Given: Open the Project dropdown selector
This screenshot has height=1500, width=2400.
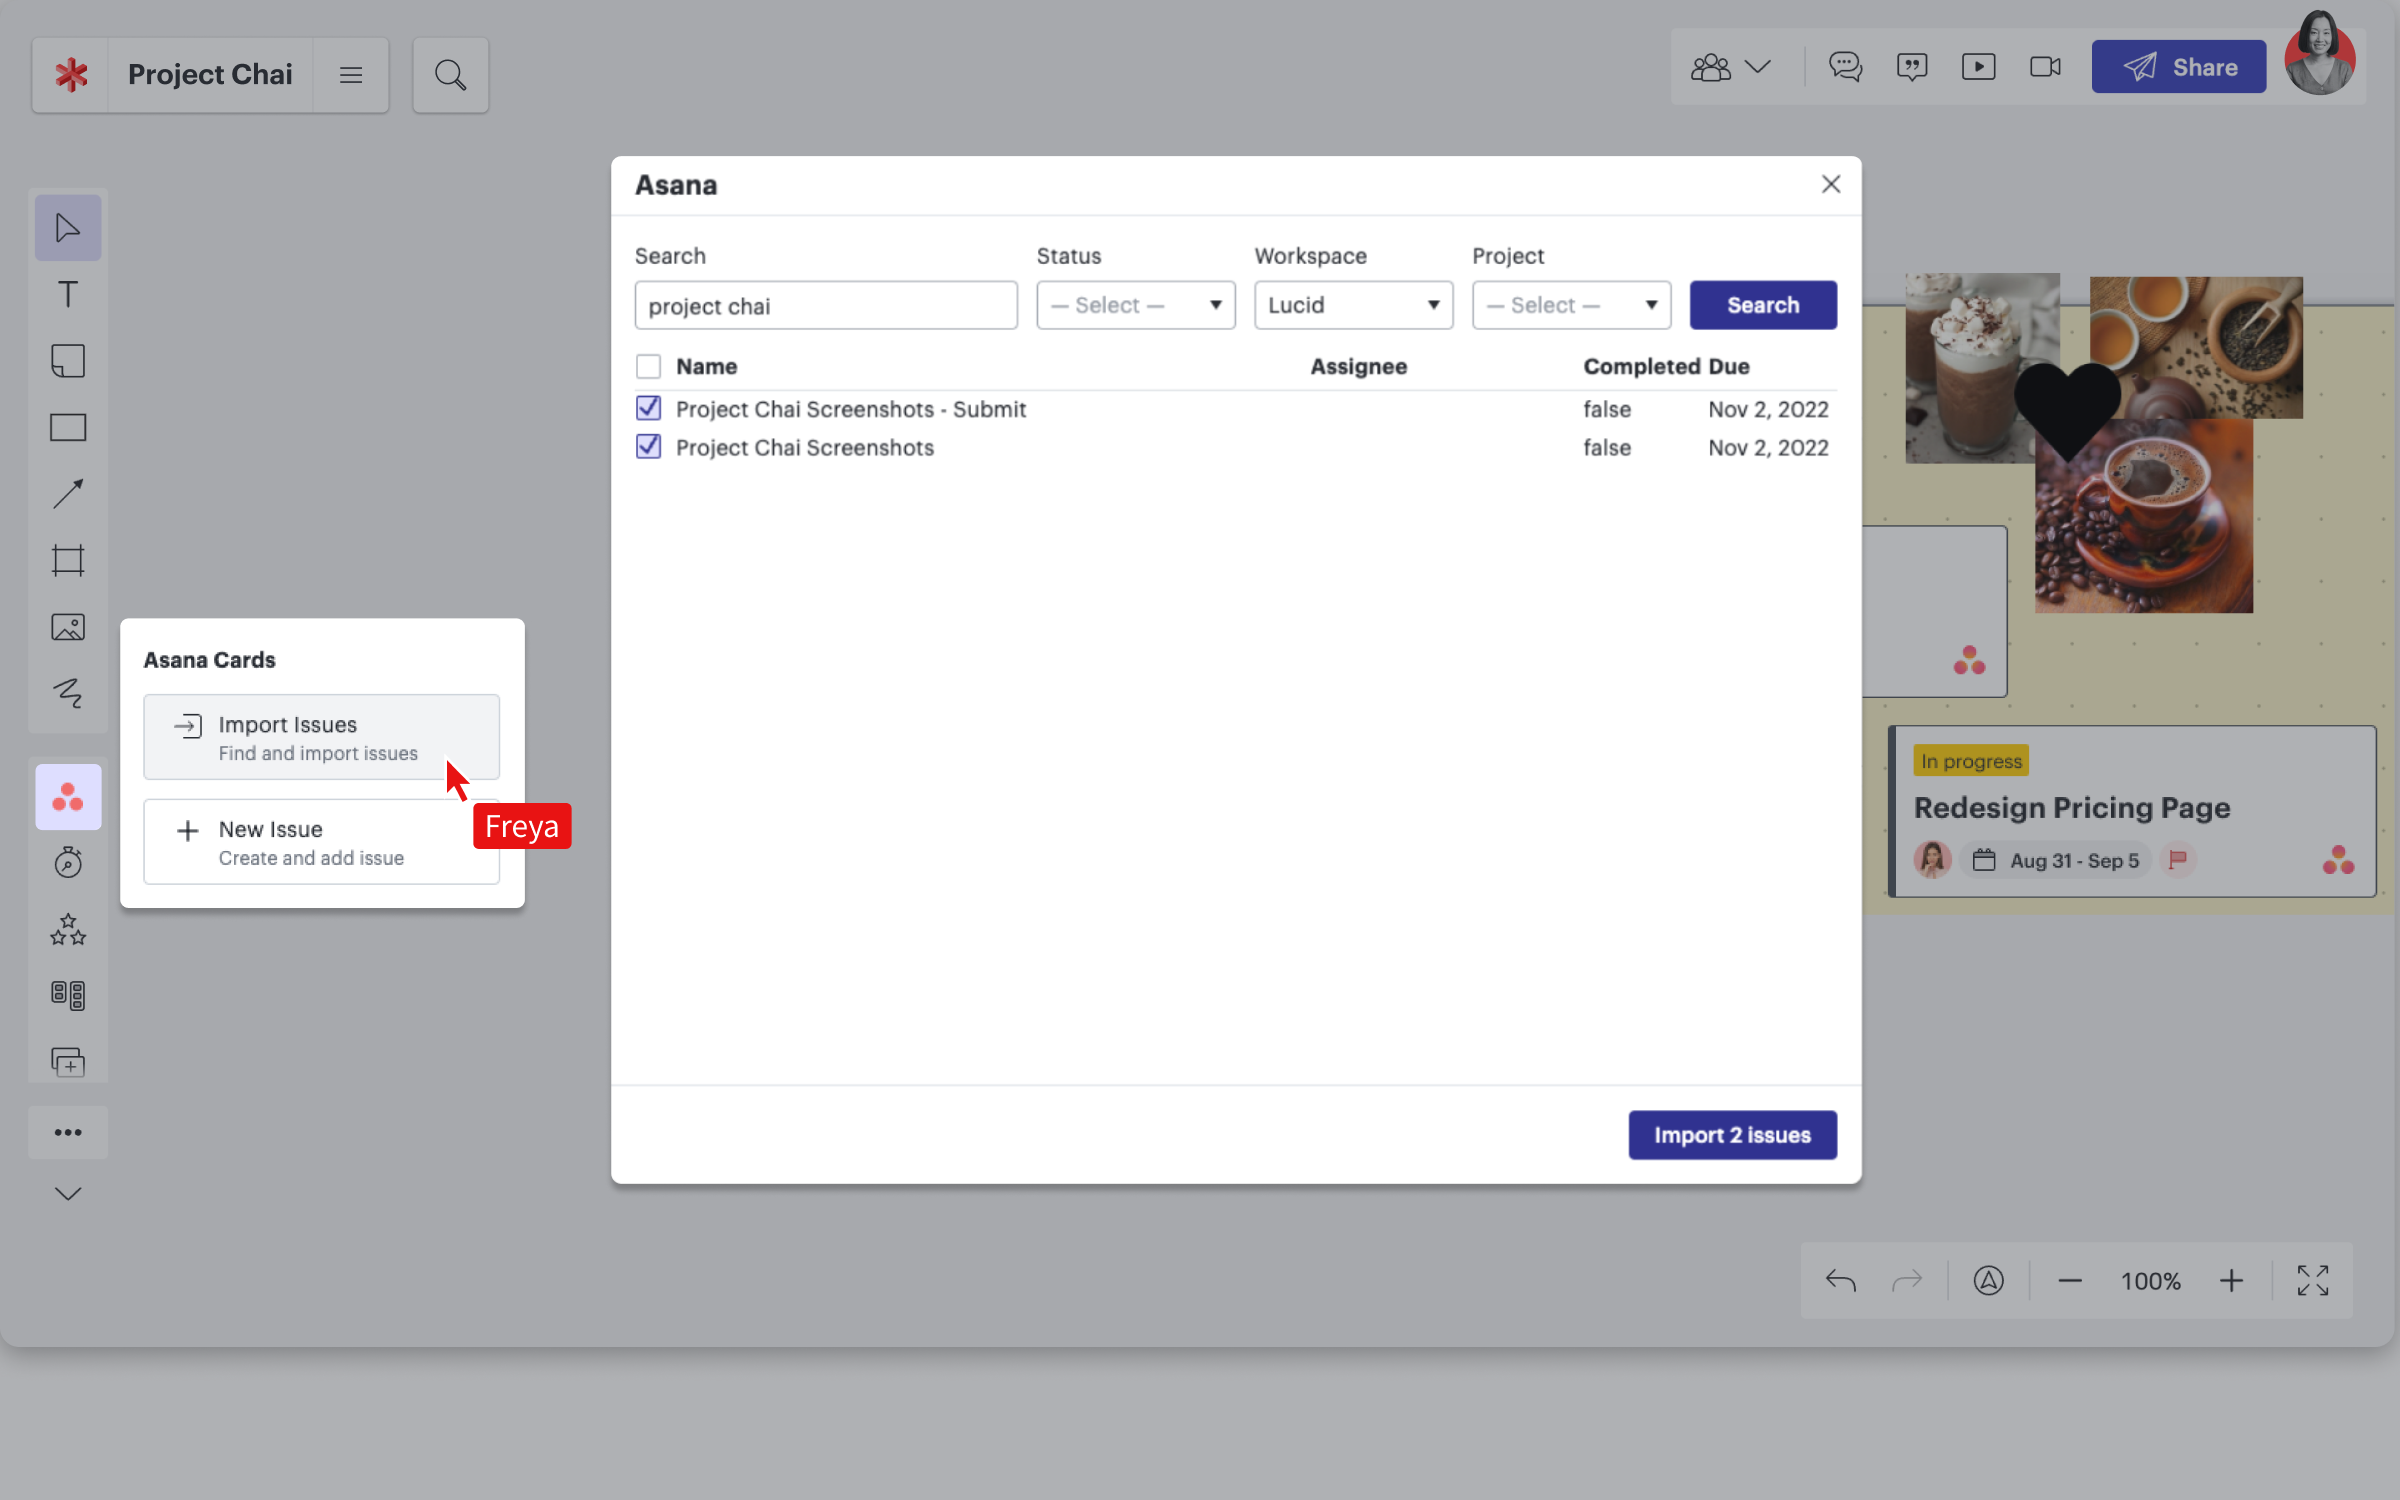Looking at the screenshot, I should pos(1569,304).
